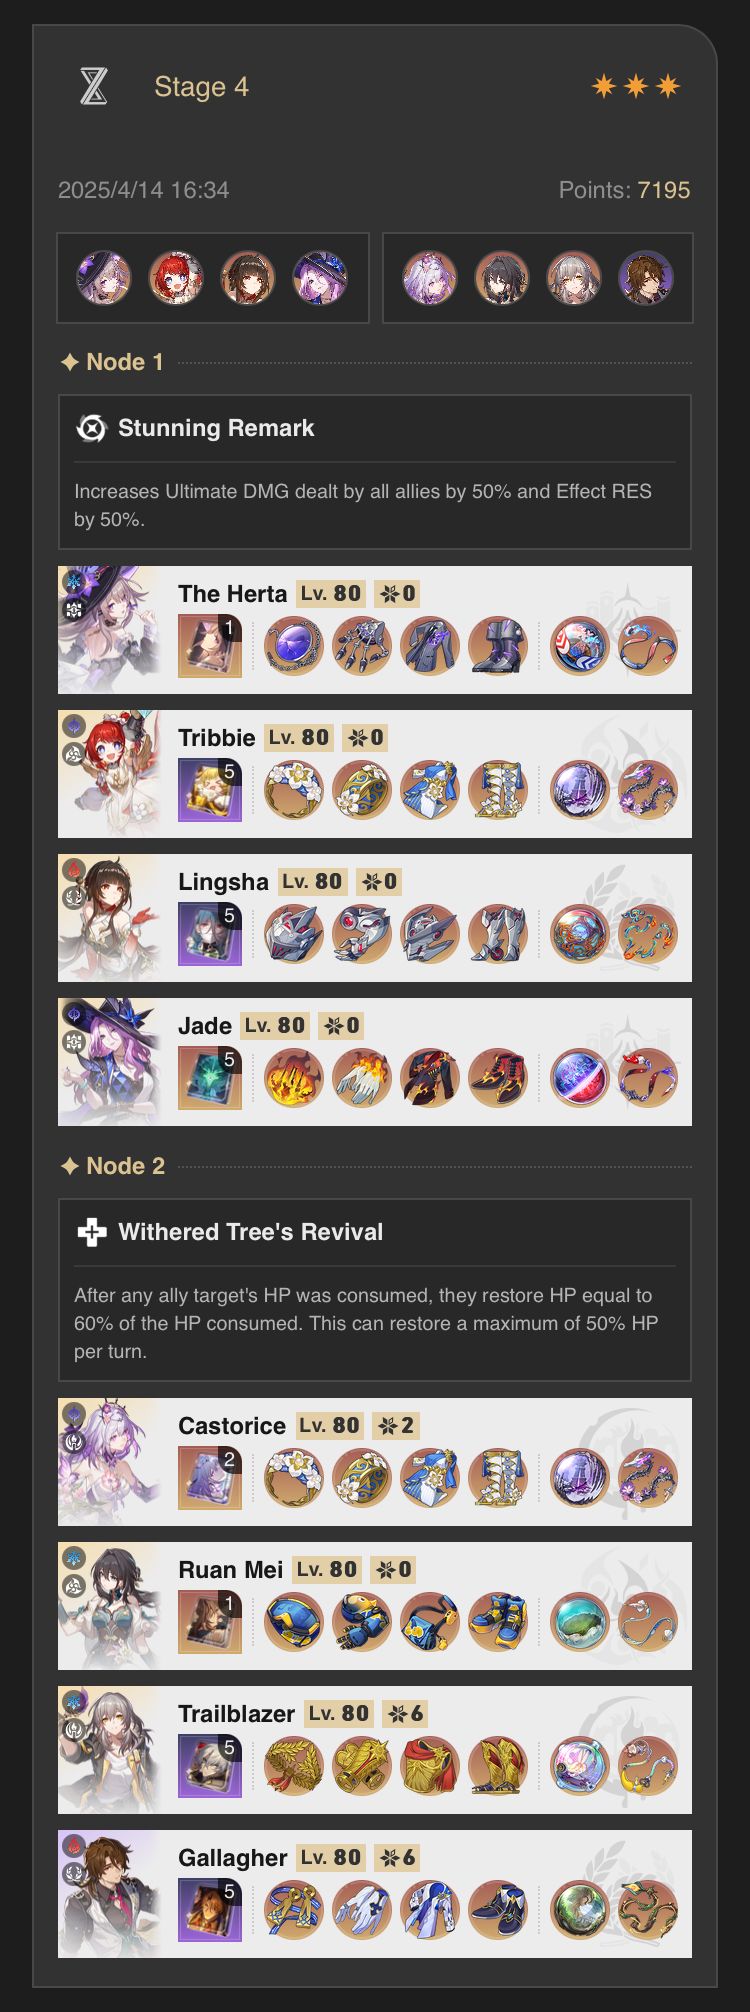Click Gallagher avatar in team two preview
The width and height of the screenshot is (750, 2012).
pyautogui.click(x=646, y=277)
